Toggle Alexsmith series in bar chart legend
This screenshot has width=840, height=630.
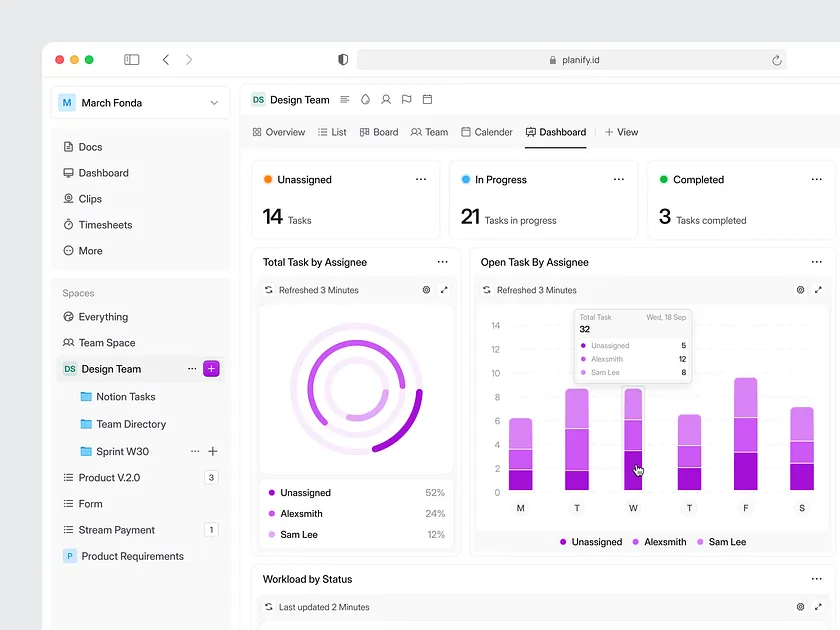[x=657, y=542]
